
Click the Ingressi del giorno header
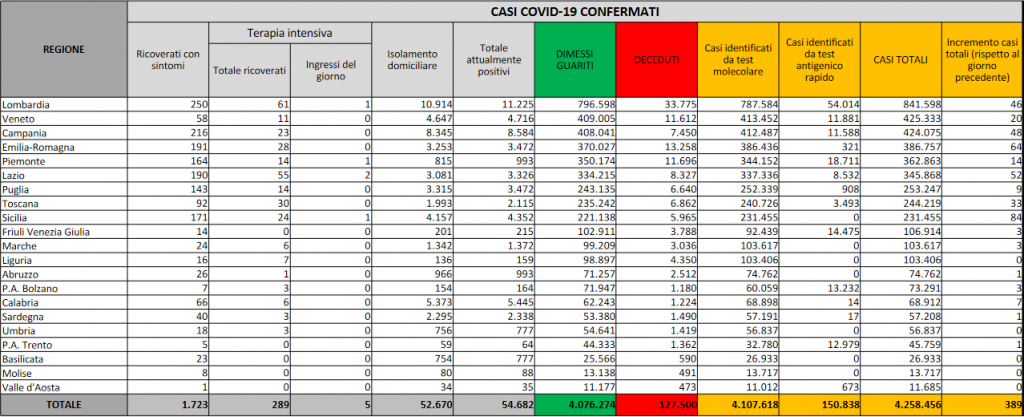click(330, 69)
